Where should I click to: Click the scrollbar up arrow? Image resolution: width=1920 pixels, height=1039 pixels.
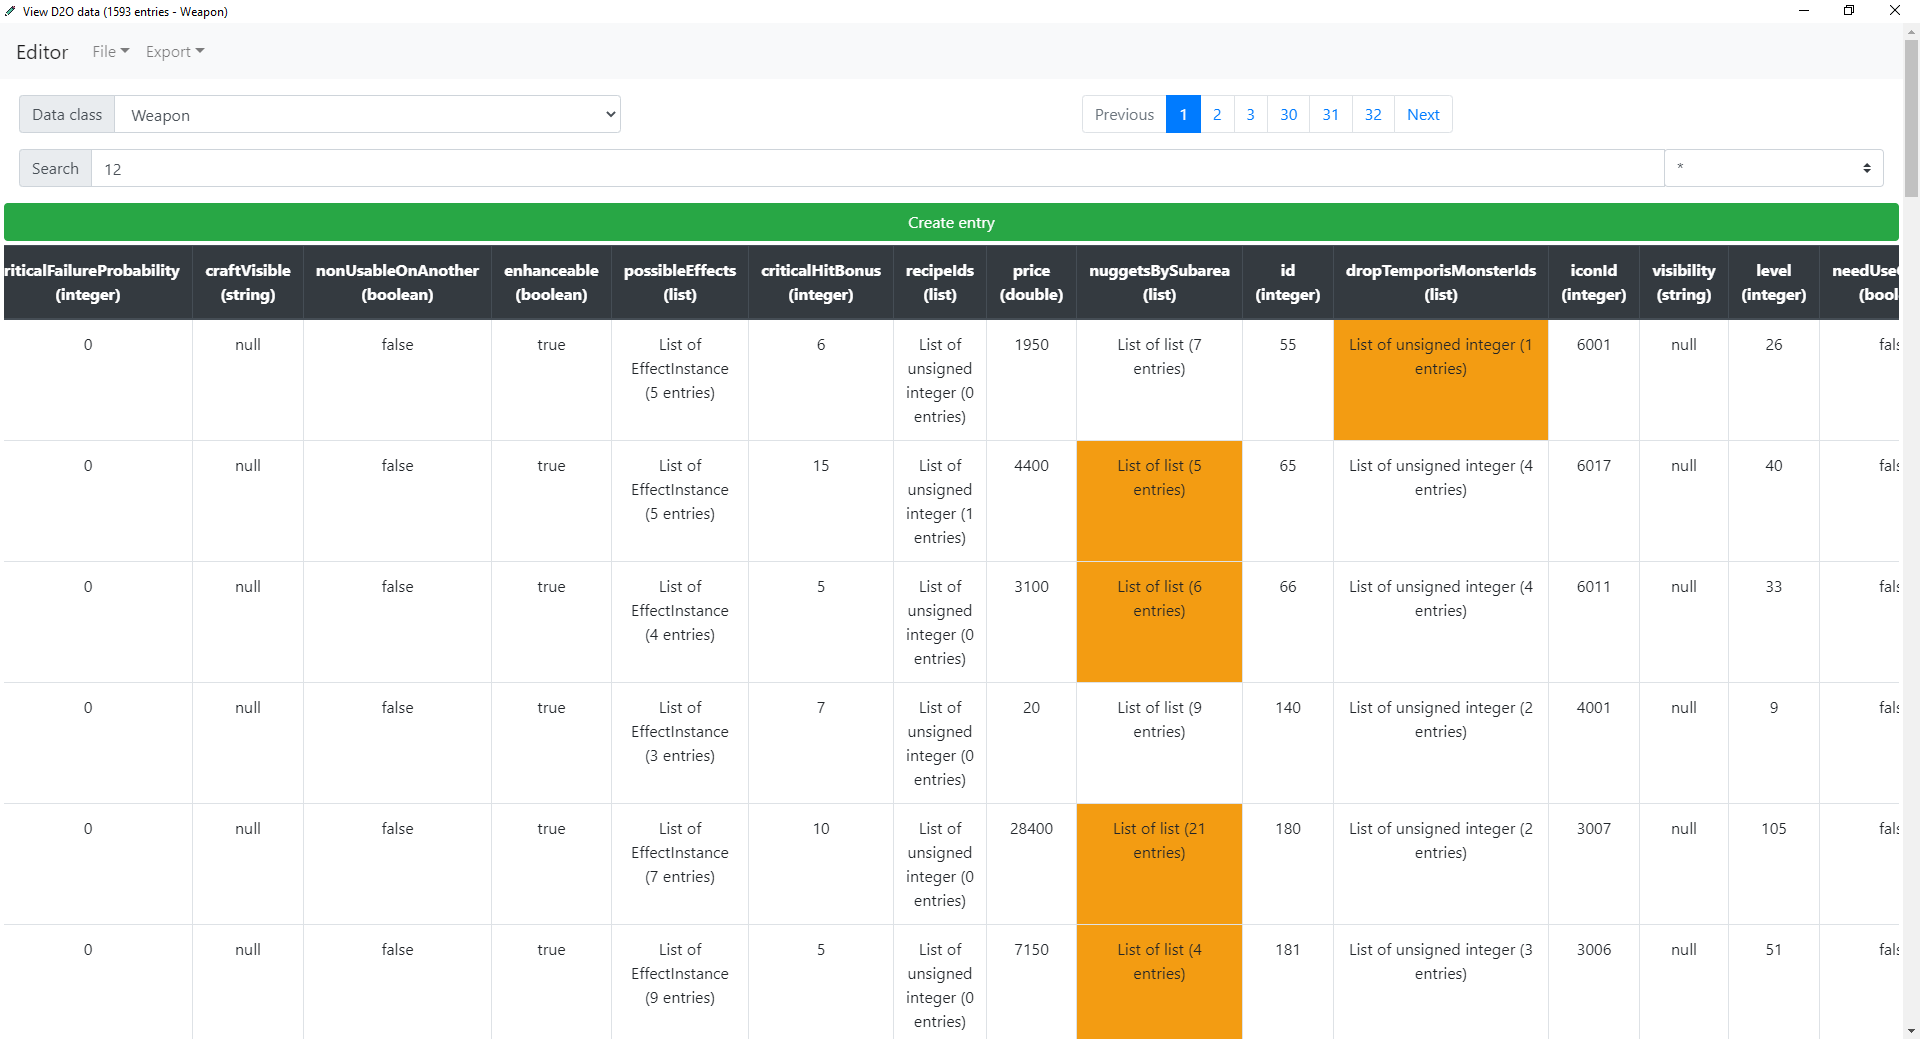pyautogui.click(x=1911, y=31)
